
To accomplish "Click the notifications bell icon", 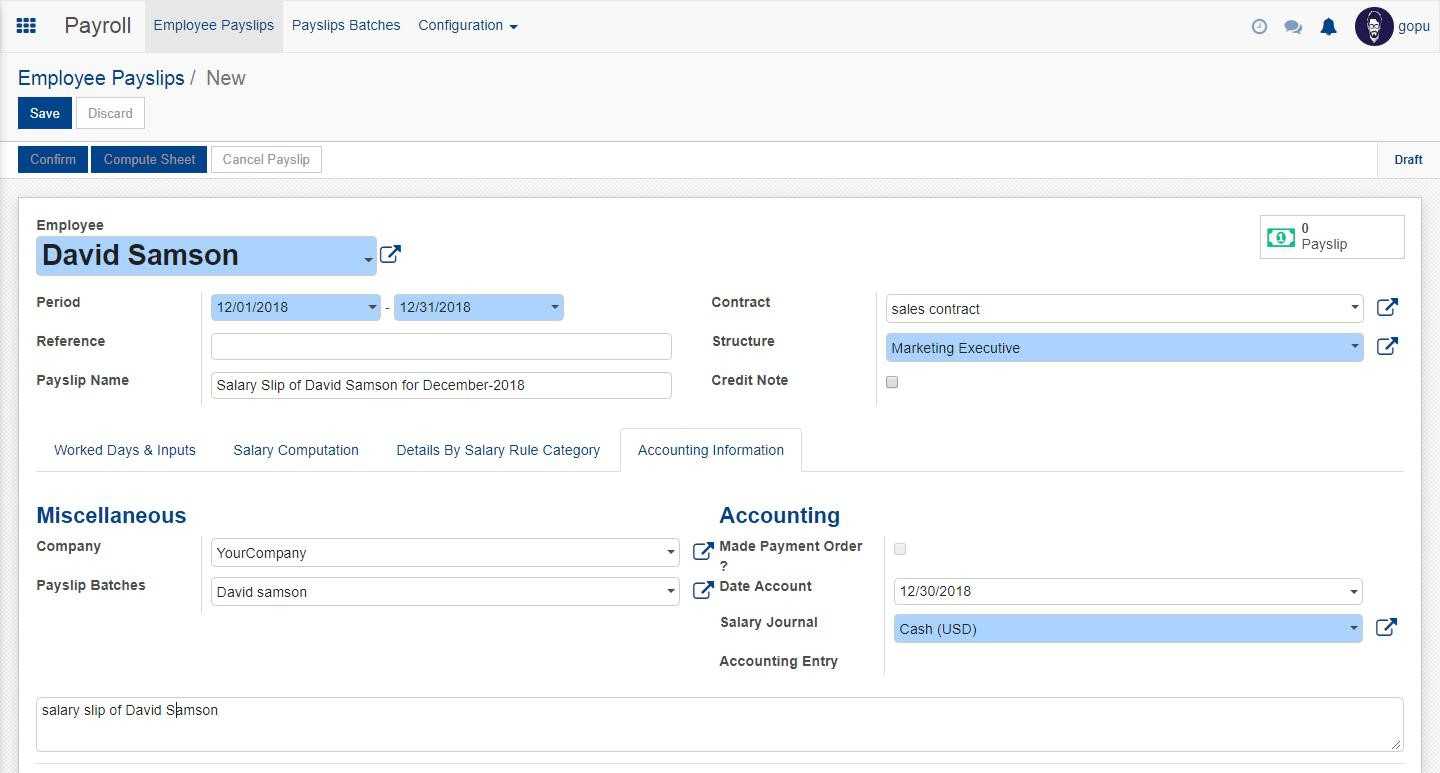I will coord(1328,27).
